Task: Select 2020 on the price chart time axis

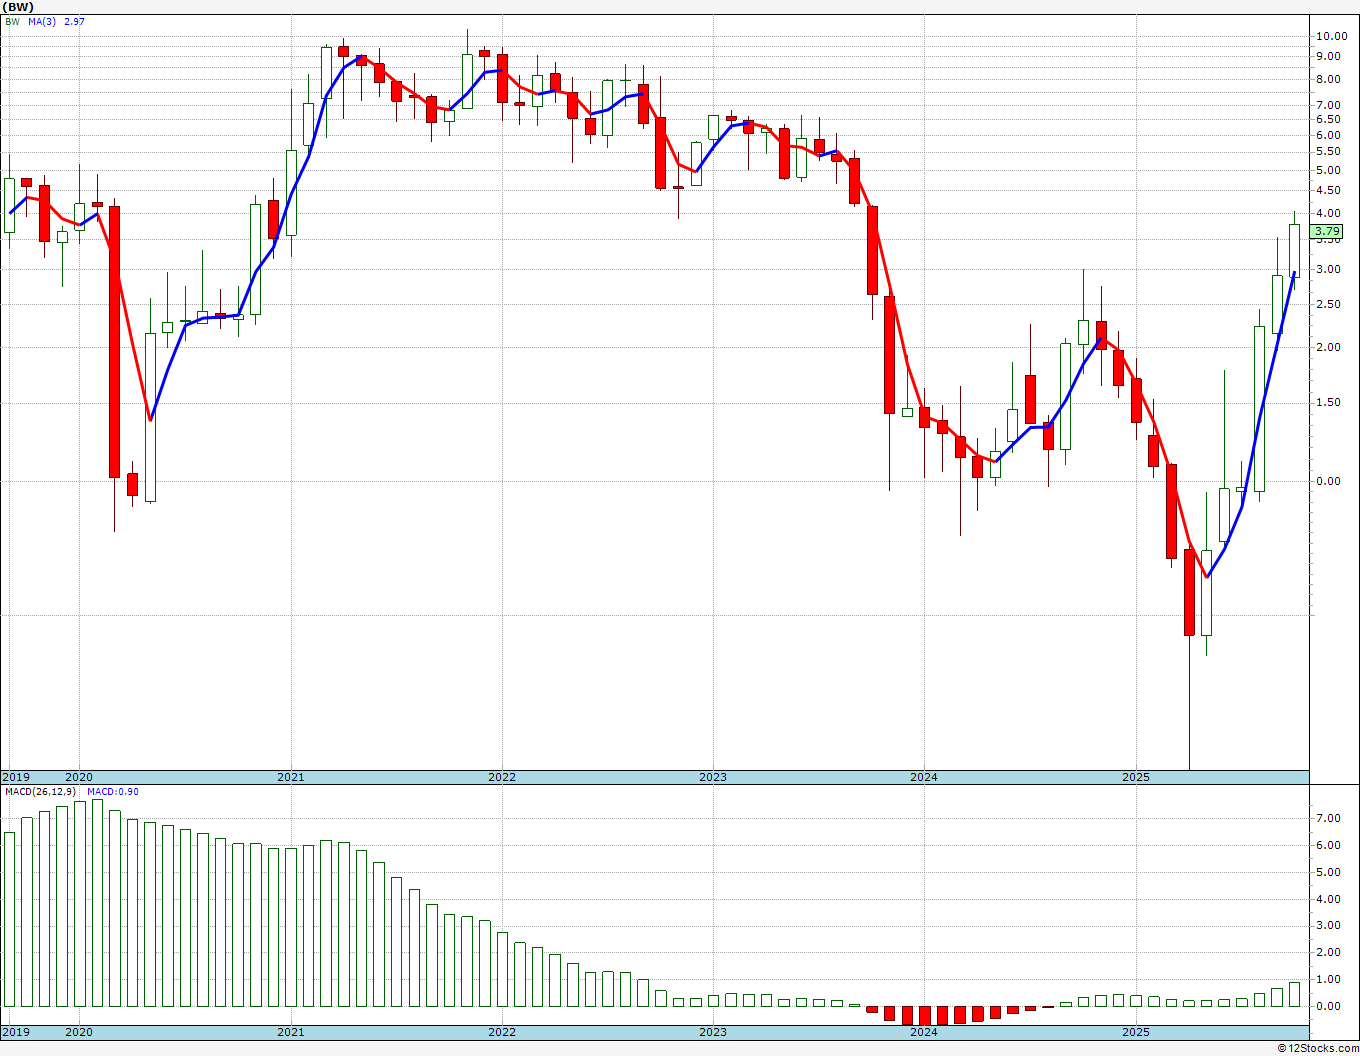Action: point(79,777)
